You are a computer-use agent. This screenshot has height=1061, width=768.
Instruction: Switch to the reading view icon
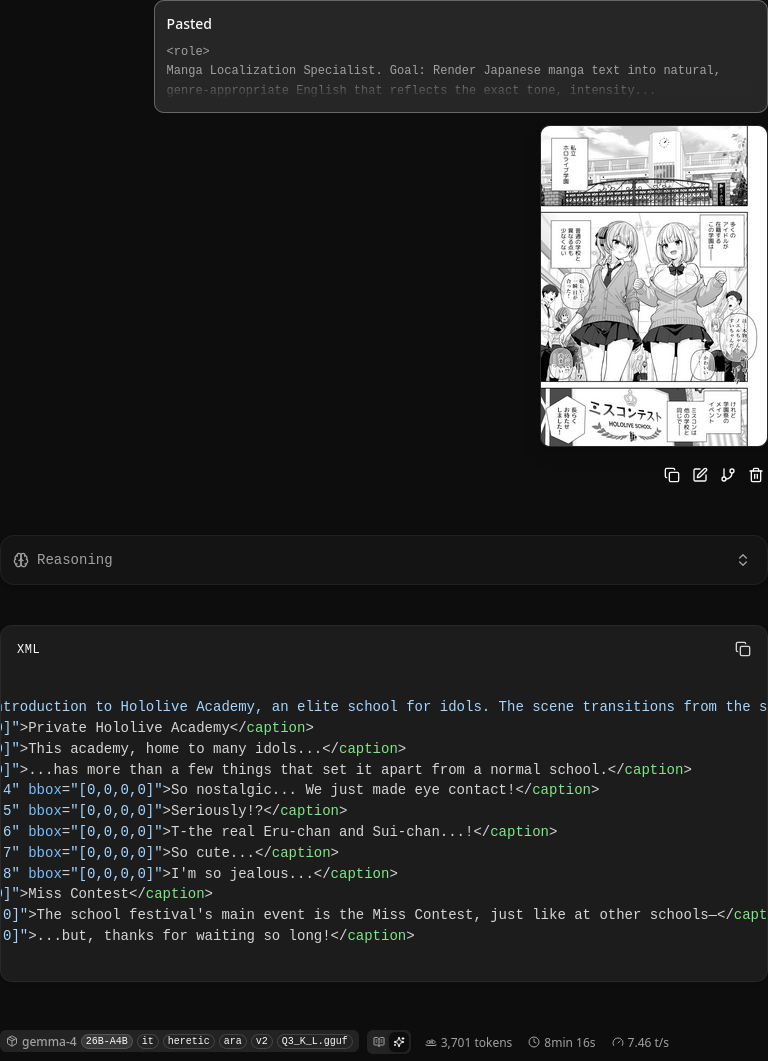pos(379,1042)
